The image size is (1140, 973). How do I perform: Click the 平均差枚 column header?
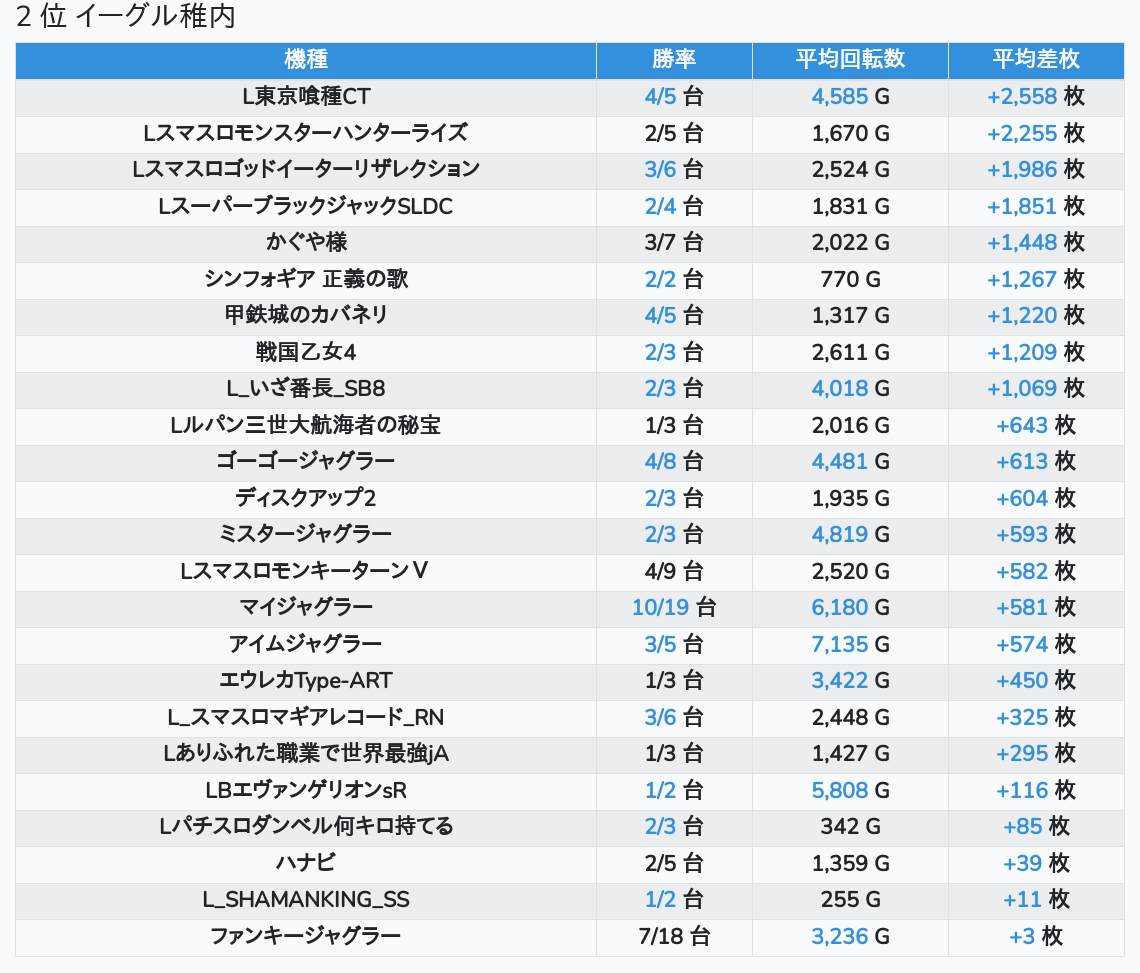point(1036,59)
